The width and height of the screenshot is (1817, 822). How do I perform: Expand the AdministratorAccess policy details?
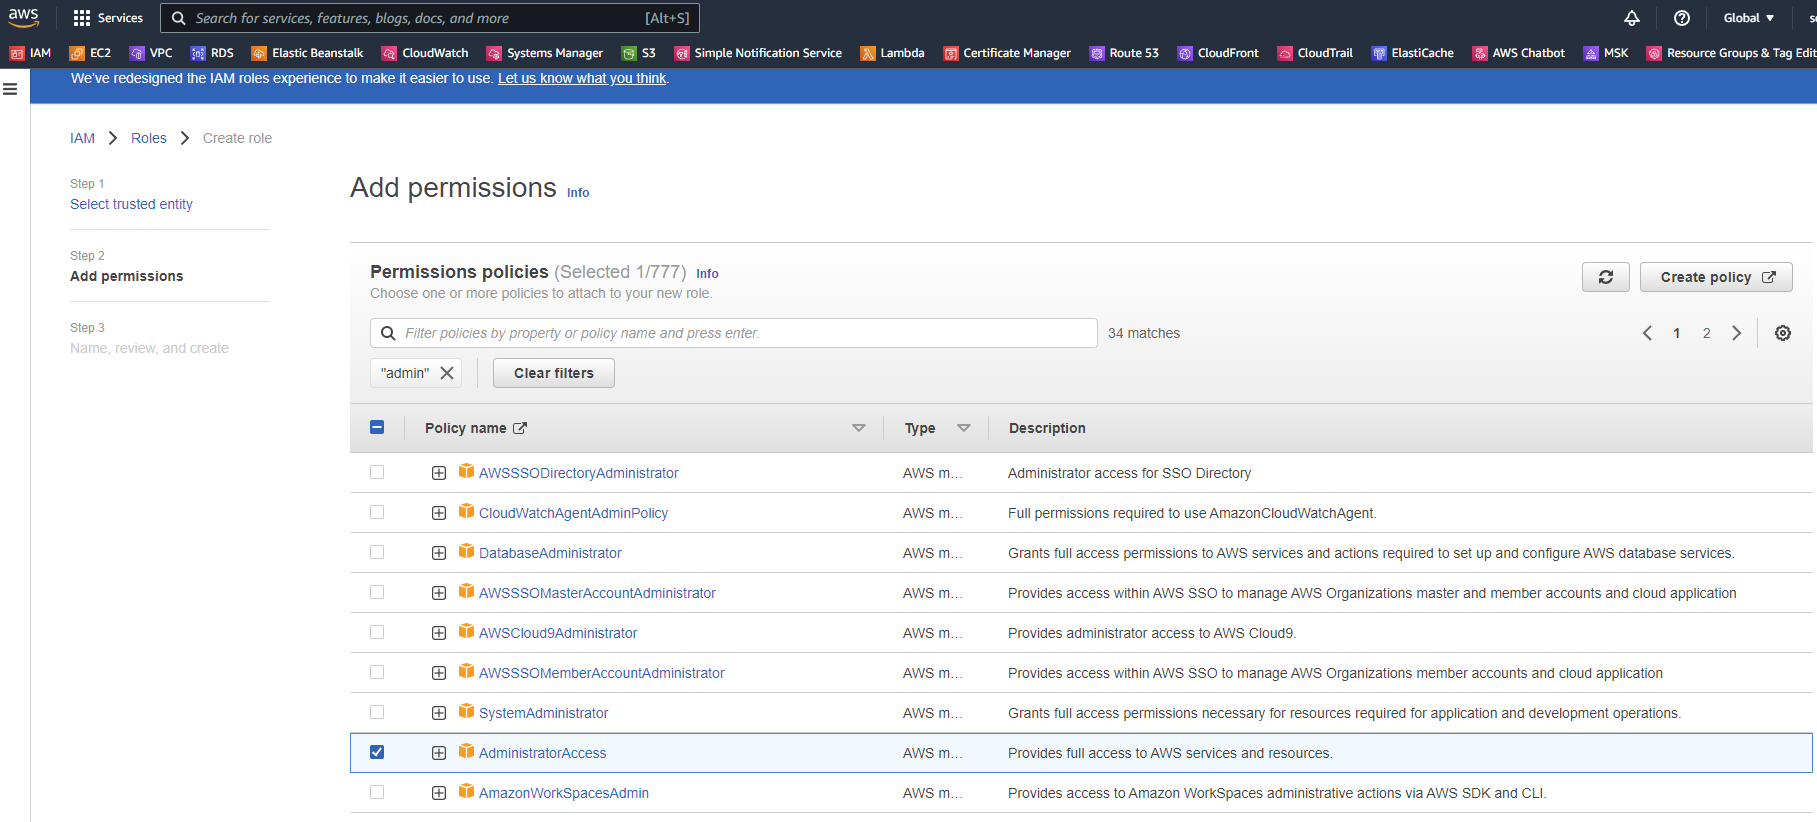coord(439,753)
